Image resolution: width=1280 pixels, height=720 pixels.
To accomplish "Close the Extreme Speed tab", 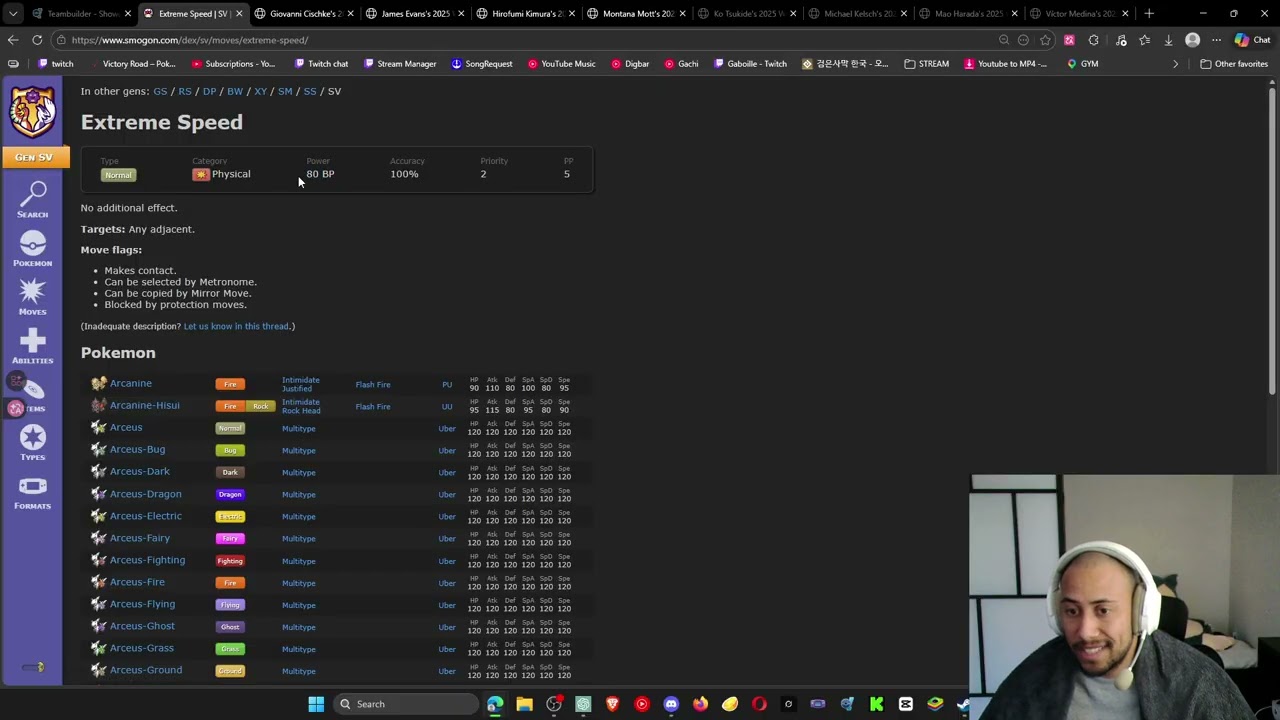I will point(239,14).
